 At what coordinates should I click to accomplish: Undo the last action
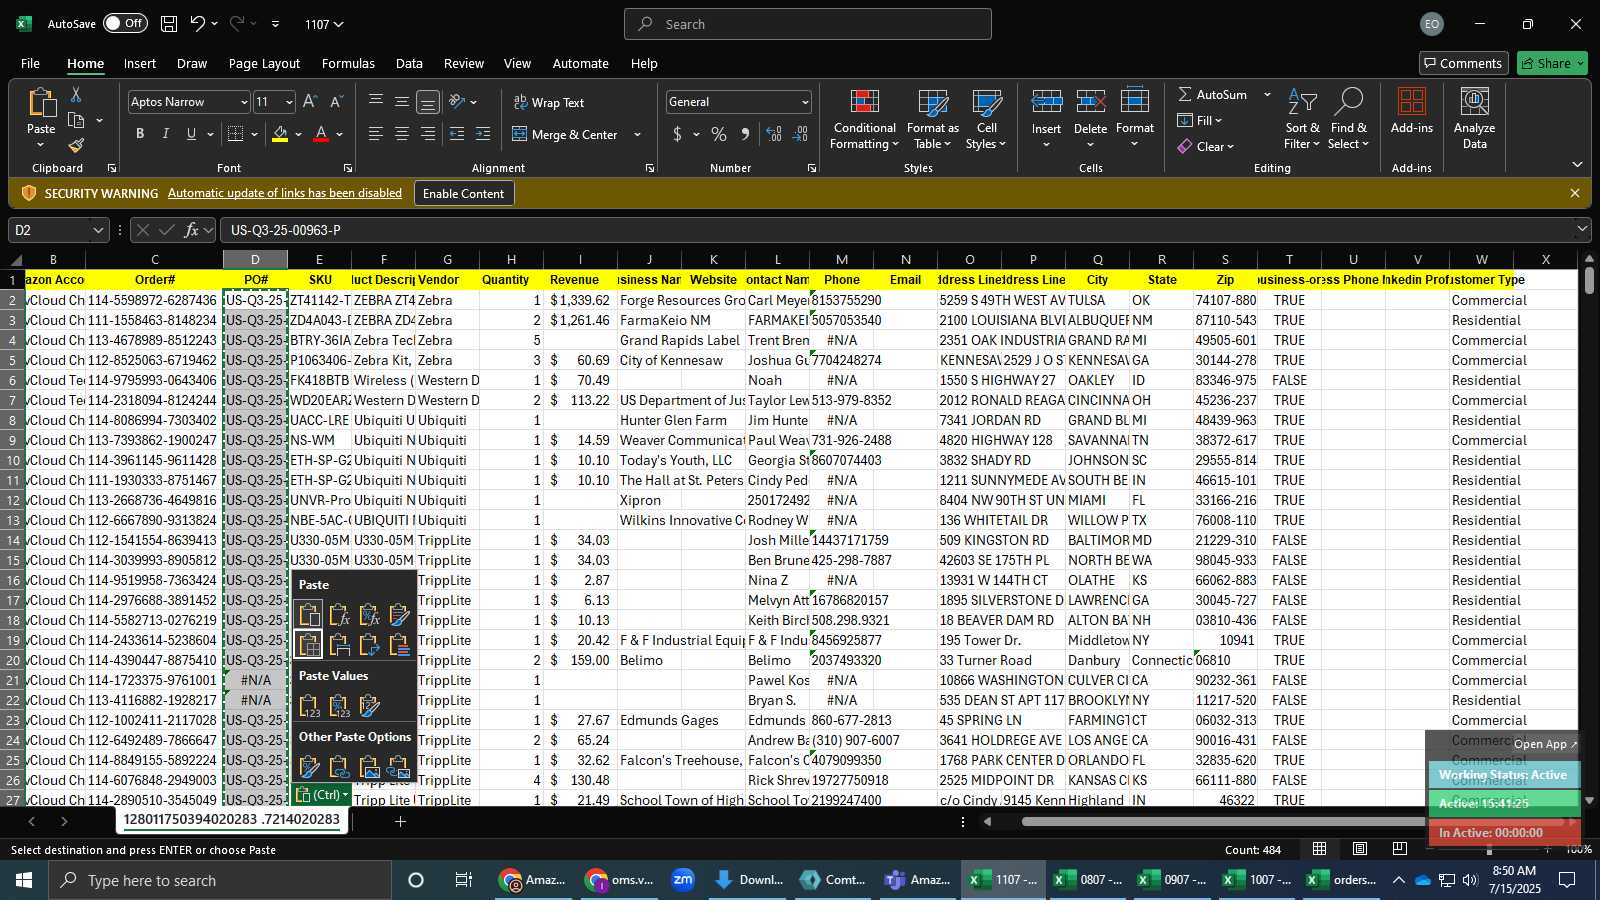tap(198, 24)
